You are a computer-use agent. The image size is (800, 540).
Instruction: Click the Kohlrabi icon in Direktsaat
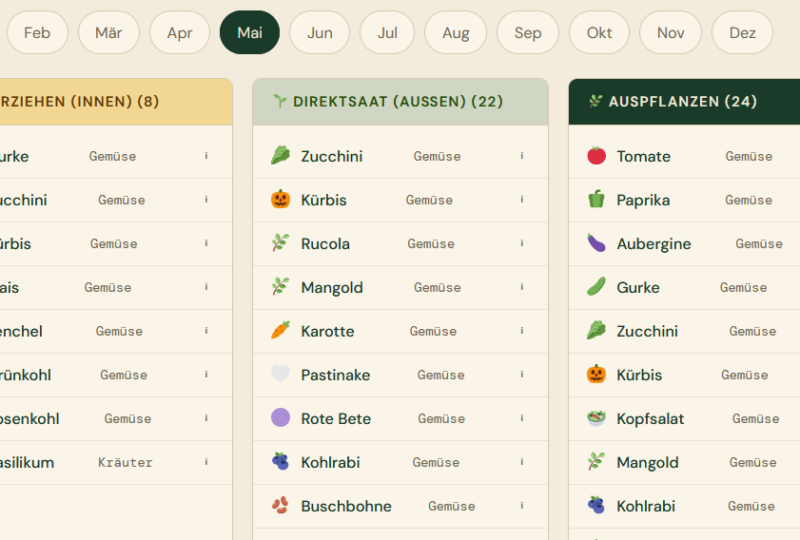pyautogui.click(x=280, y=462)
